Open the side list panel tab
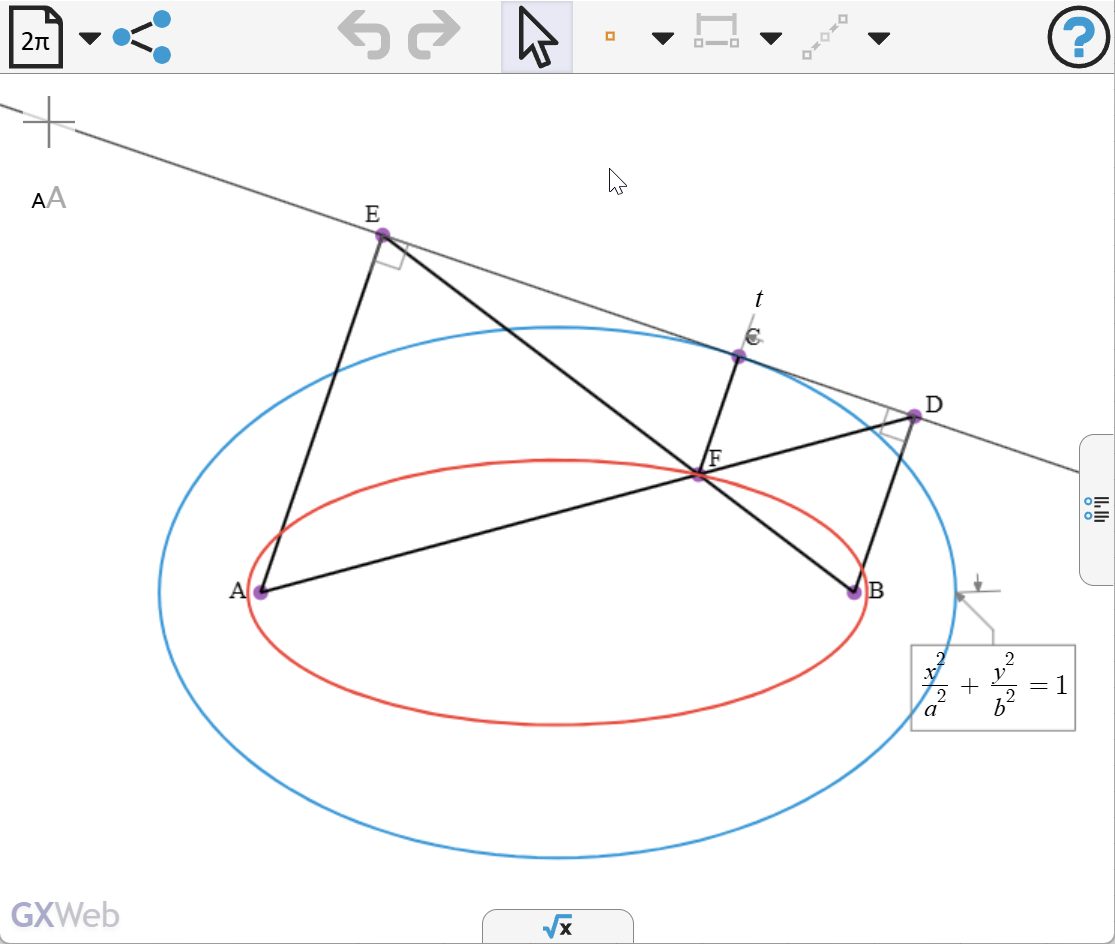The height and width of the screenshot is (944, 1115). [x=1097, y=510]
